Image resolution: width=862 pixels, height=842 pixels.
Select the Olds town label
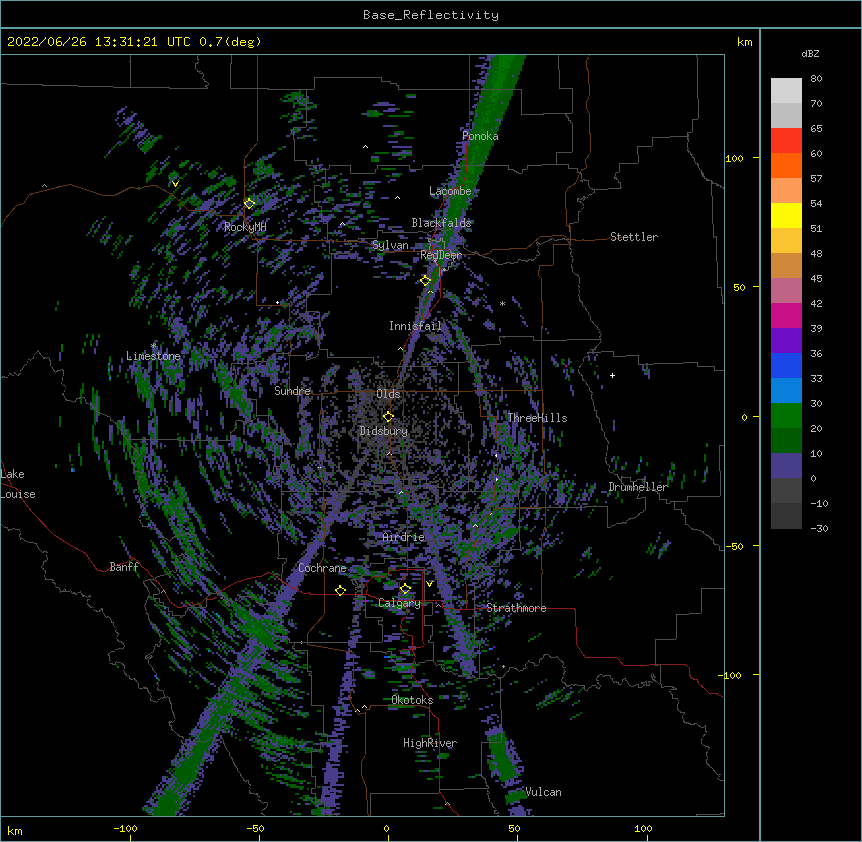click(x=388, y=394)
